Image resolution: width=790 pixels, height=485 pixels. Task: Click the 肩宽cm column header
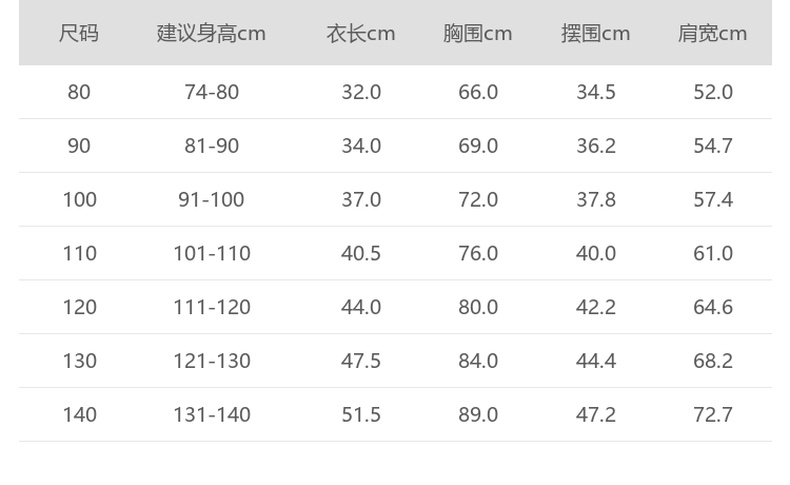tap(713, 33)
